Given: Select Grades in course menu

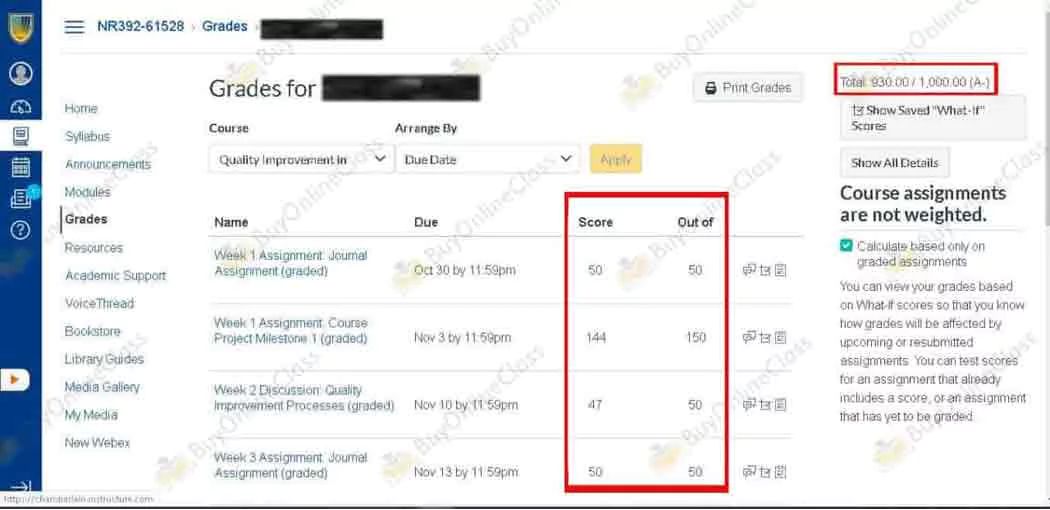Looking at the screenshot, I should pos(86,220).
